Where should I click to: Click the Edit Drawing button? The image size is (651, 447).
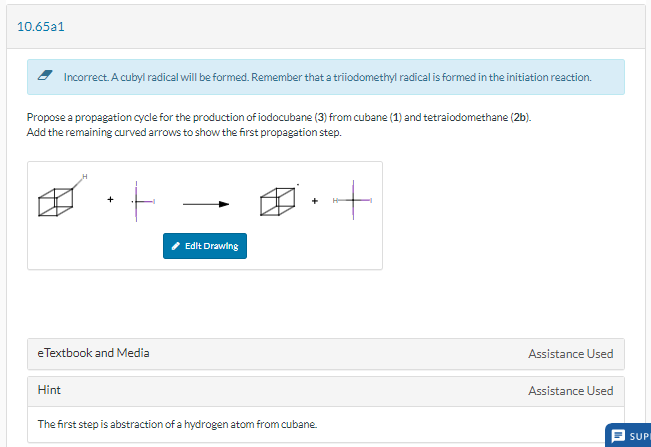[205, 246]
